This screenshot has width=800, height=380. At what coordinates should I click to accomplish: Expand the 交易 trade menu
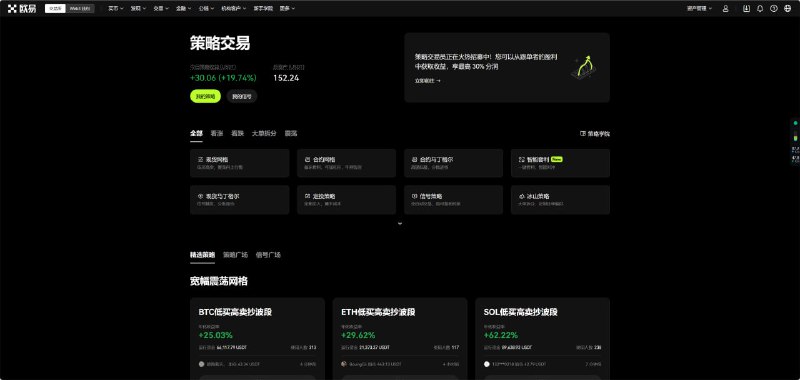click(x=161, y=9)
